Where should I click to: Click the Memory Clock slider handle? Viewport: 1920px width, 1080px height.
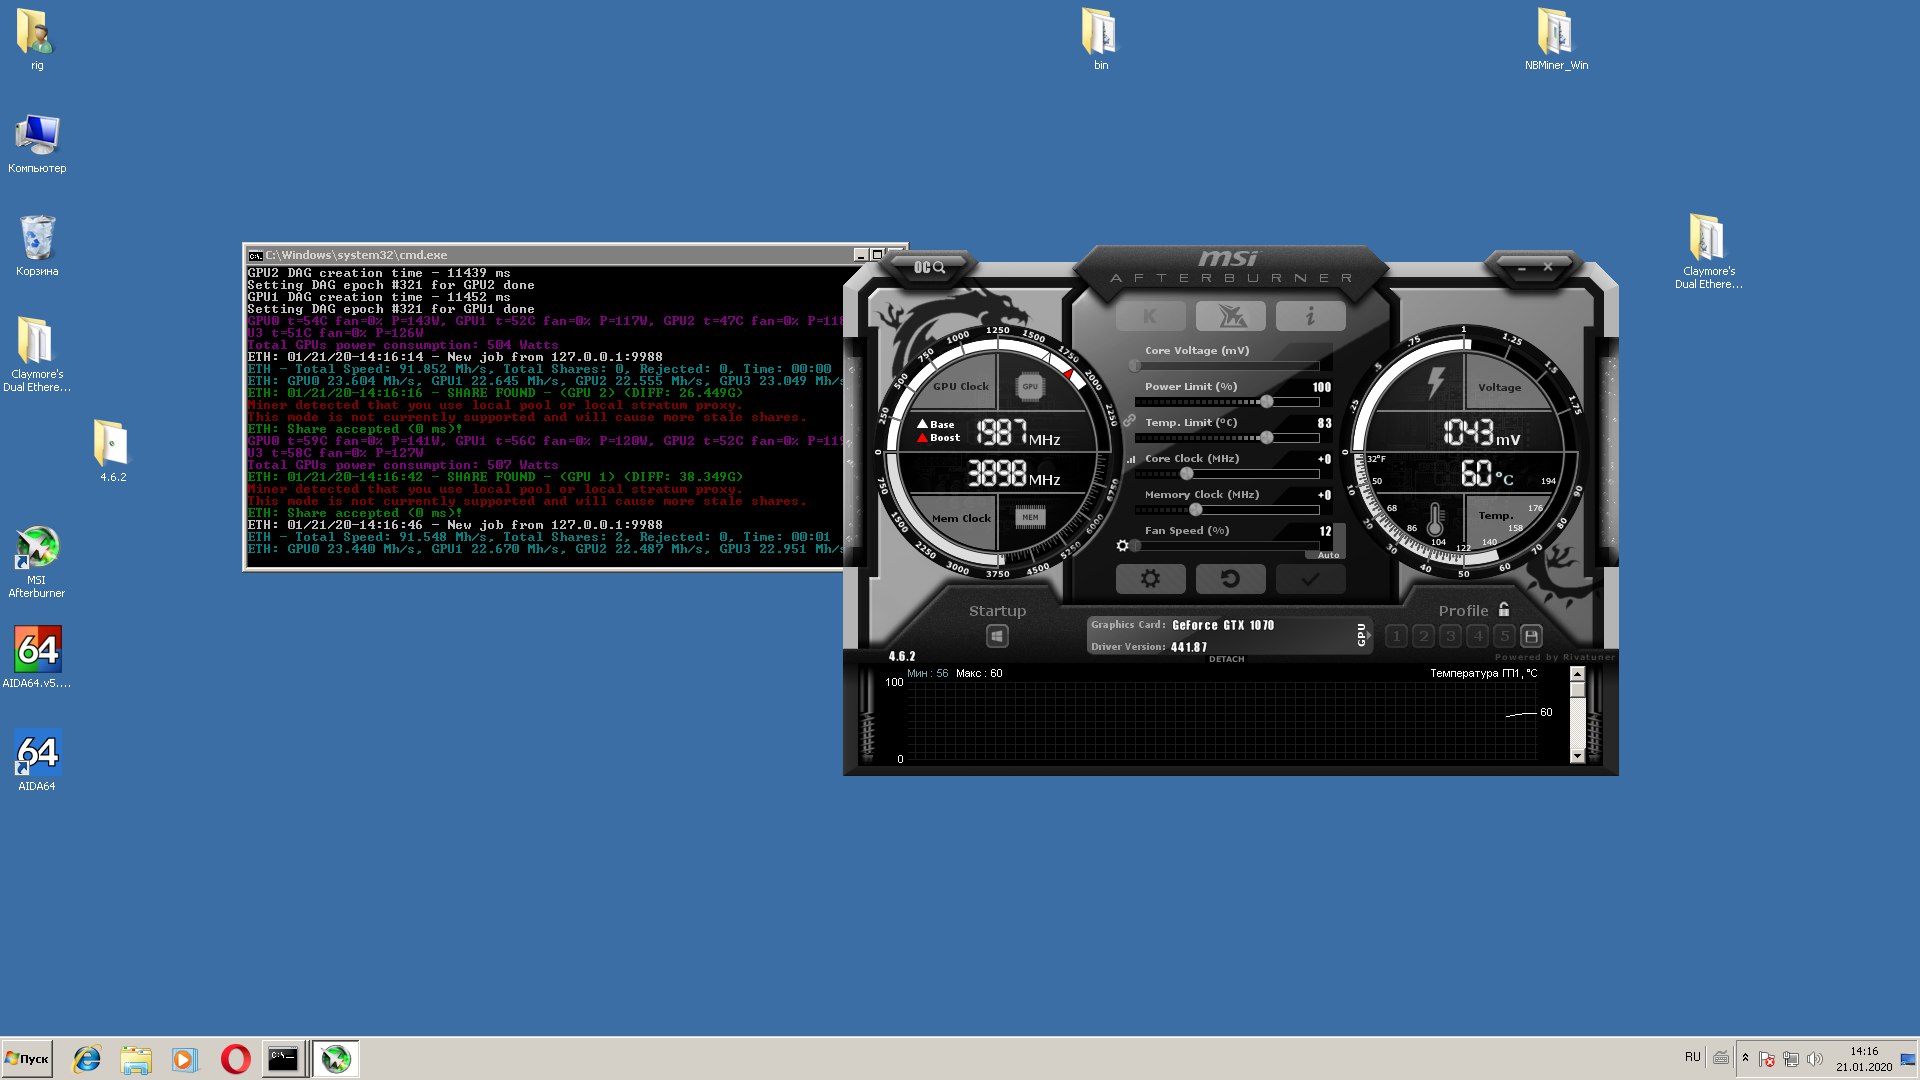[1195, 510]
